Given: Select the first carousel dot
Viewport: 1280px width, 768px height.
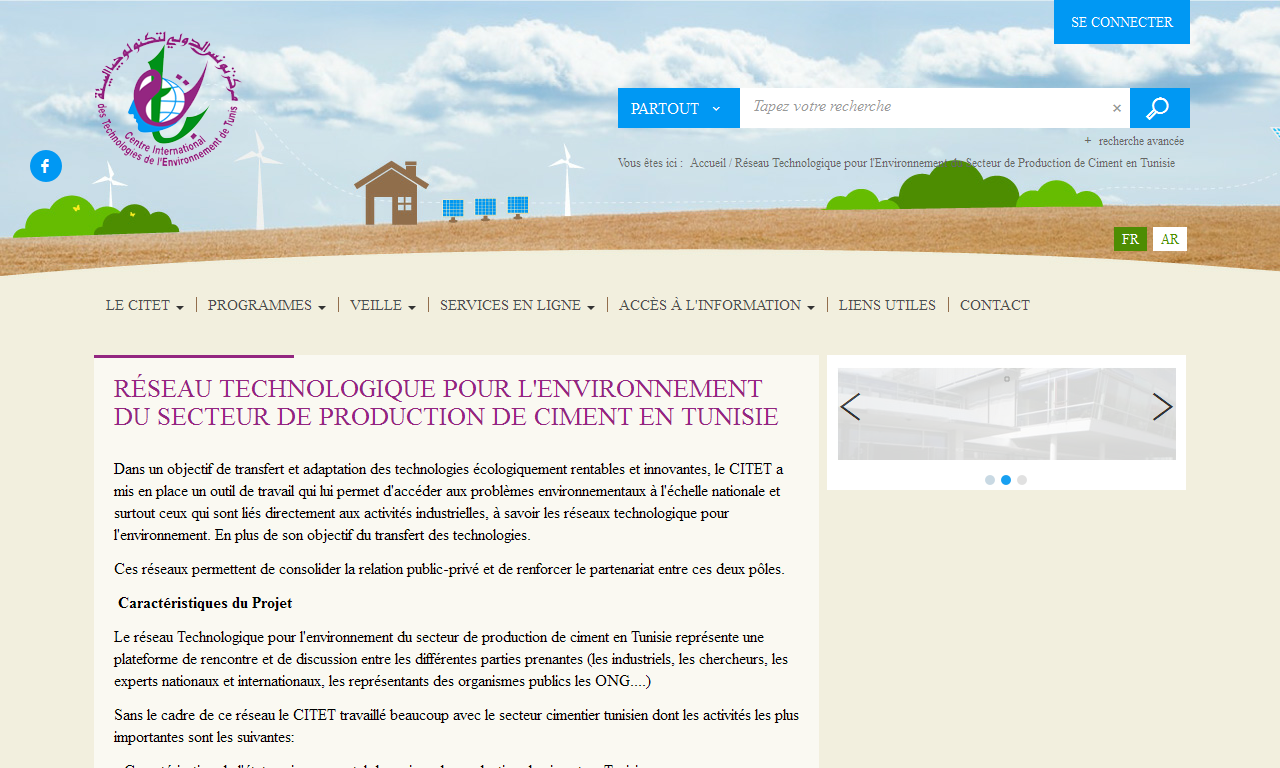Looking at the screenshot, I should click(x=990, y=480).
